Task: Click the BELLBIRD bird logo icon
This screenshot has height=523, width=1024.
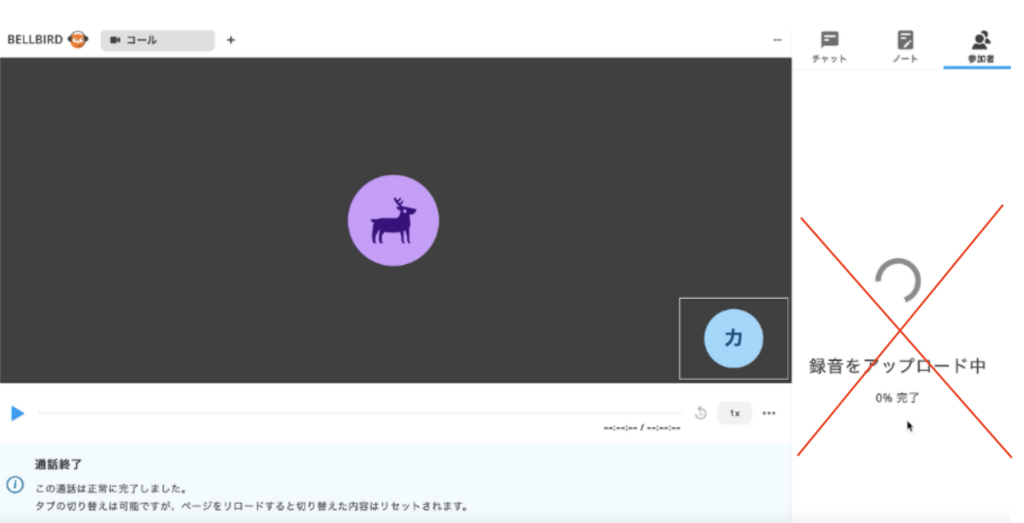Action: pyautogui.click(x=78, y=40)
